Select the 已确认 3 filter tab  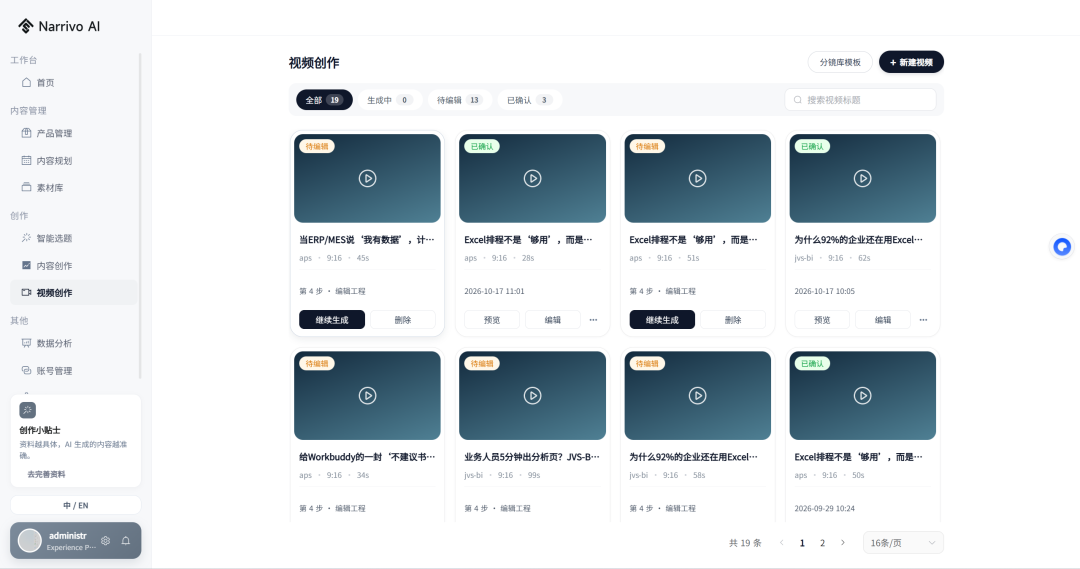[x=529, y=100]
